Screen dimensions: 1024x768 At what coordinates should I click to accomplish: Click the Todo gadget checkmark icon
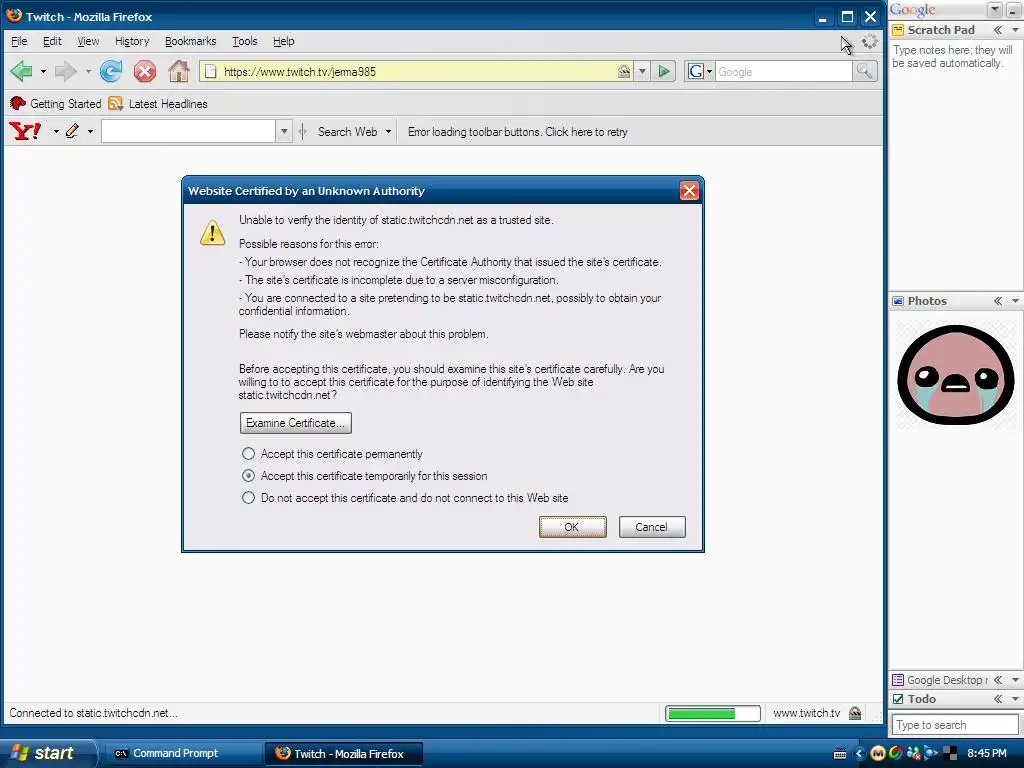[898, 699]
